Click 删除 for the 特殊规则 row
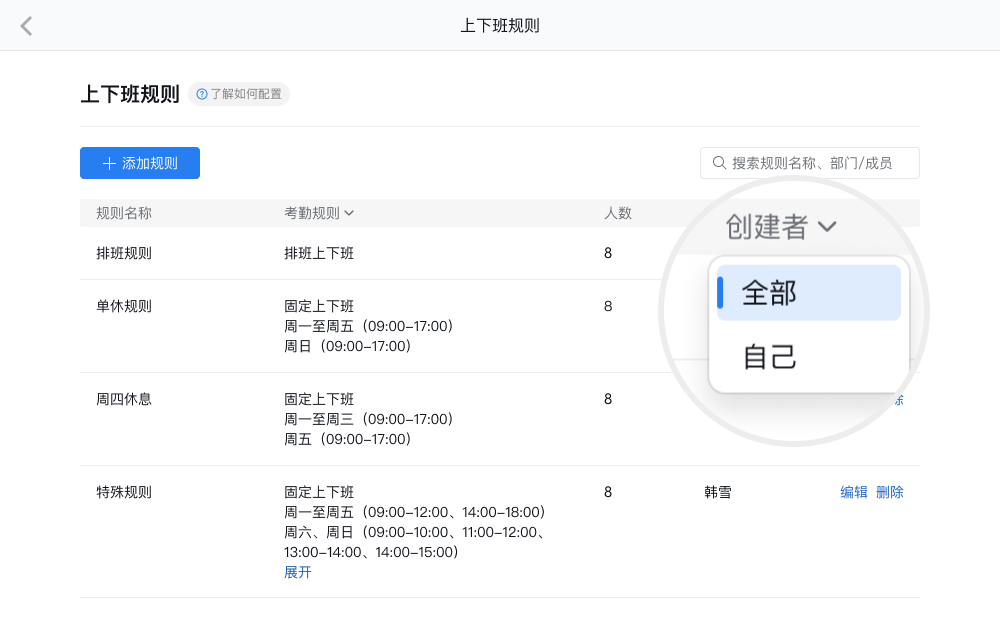 click(890, 492)
